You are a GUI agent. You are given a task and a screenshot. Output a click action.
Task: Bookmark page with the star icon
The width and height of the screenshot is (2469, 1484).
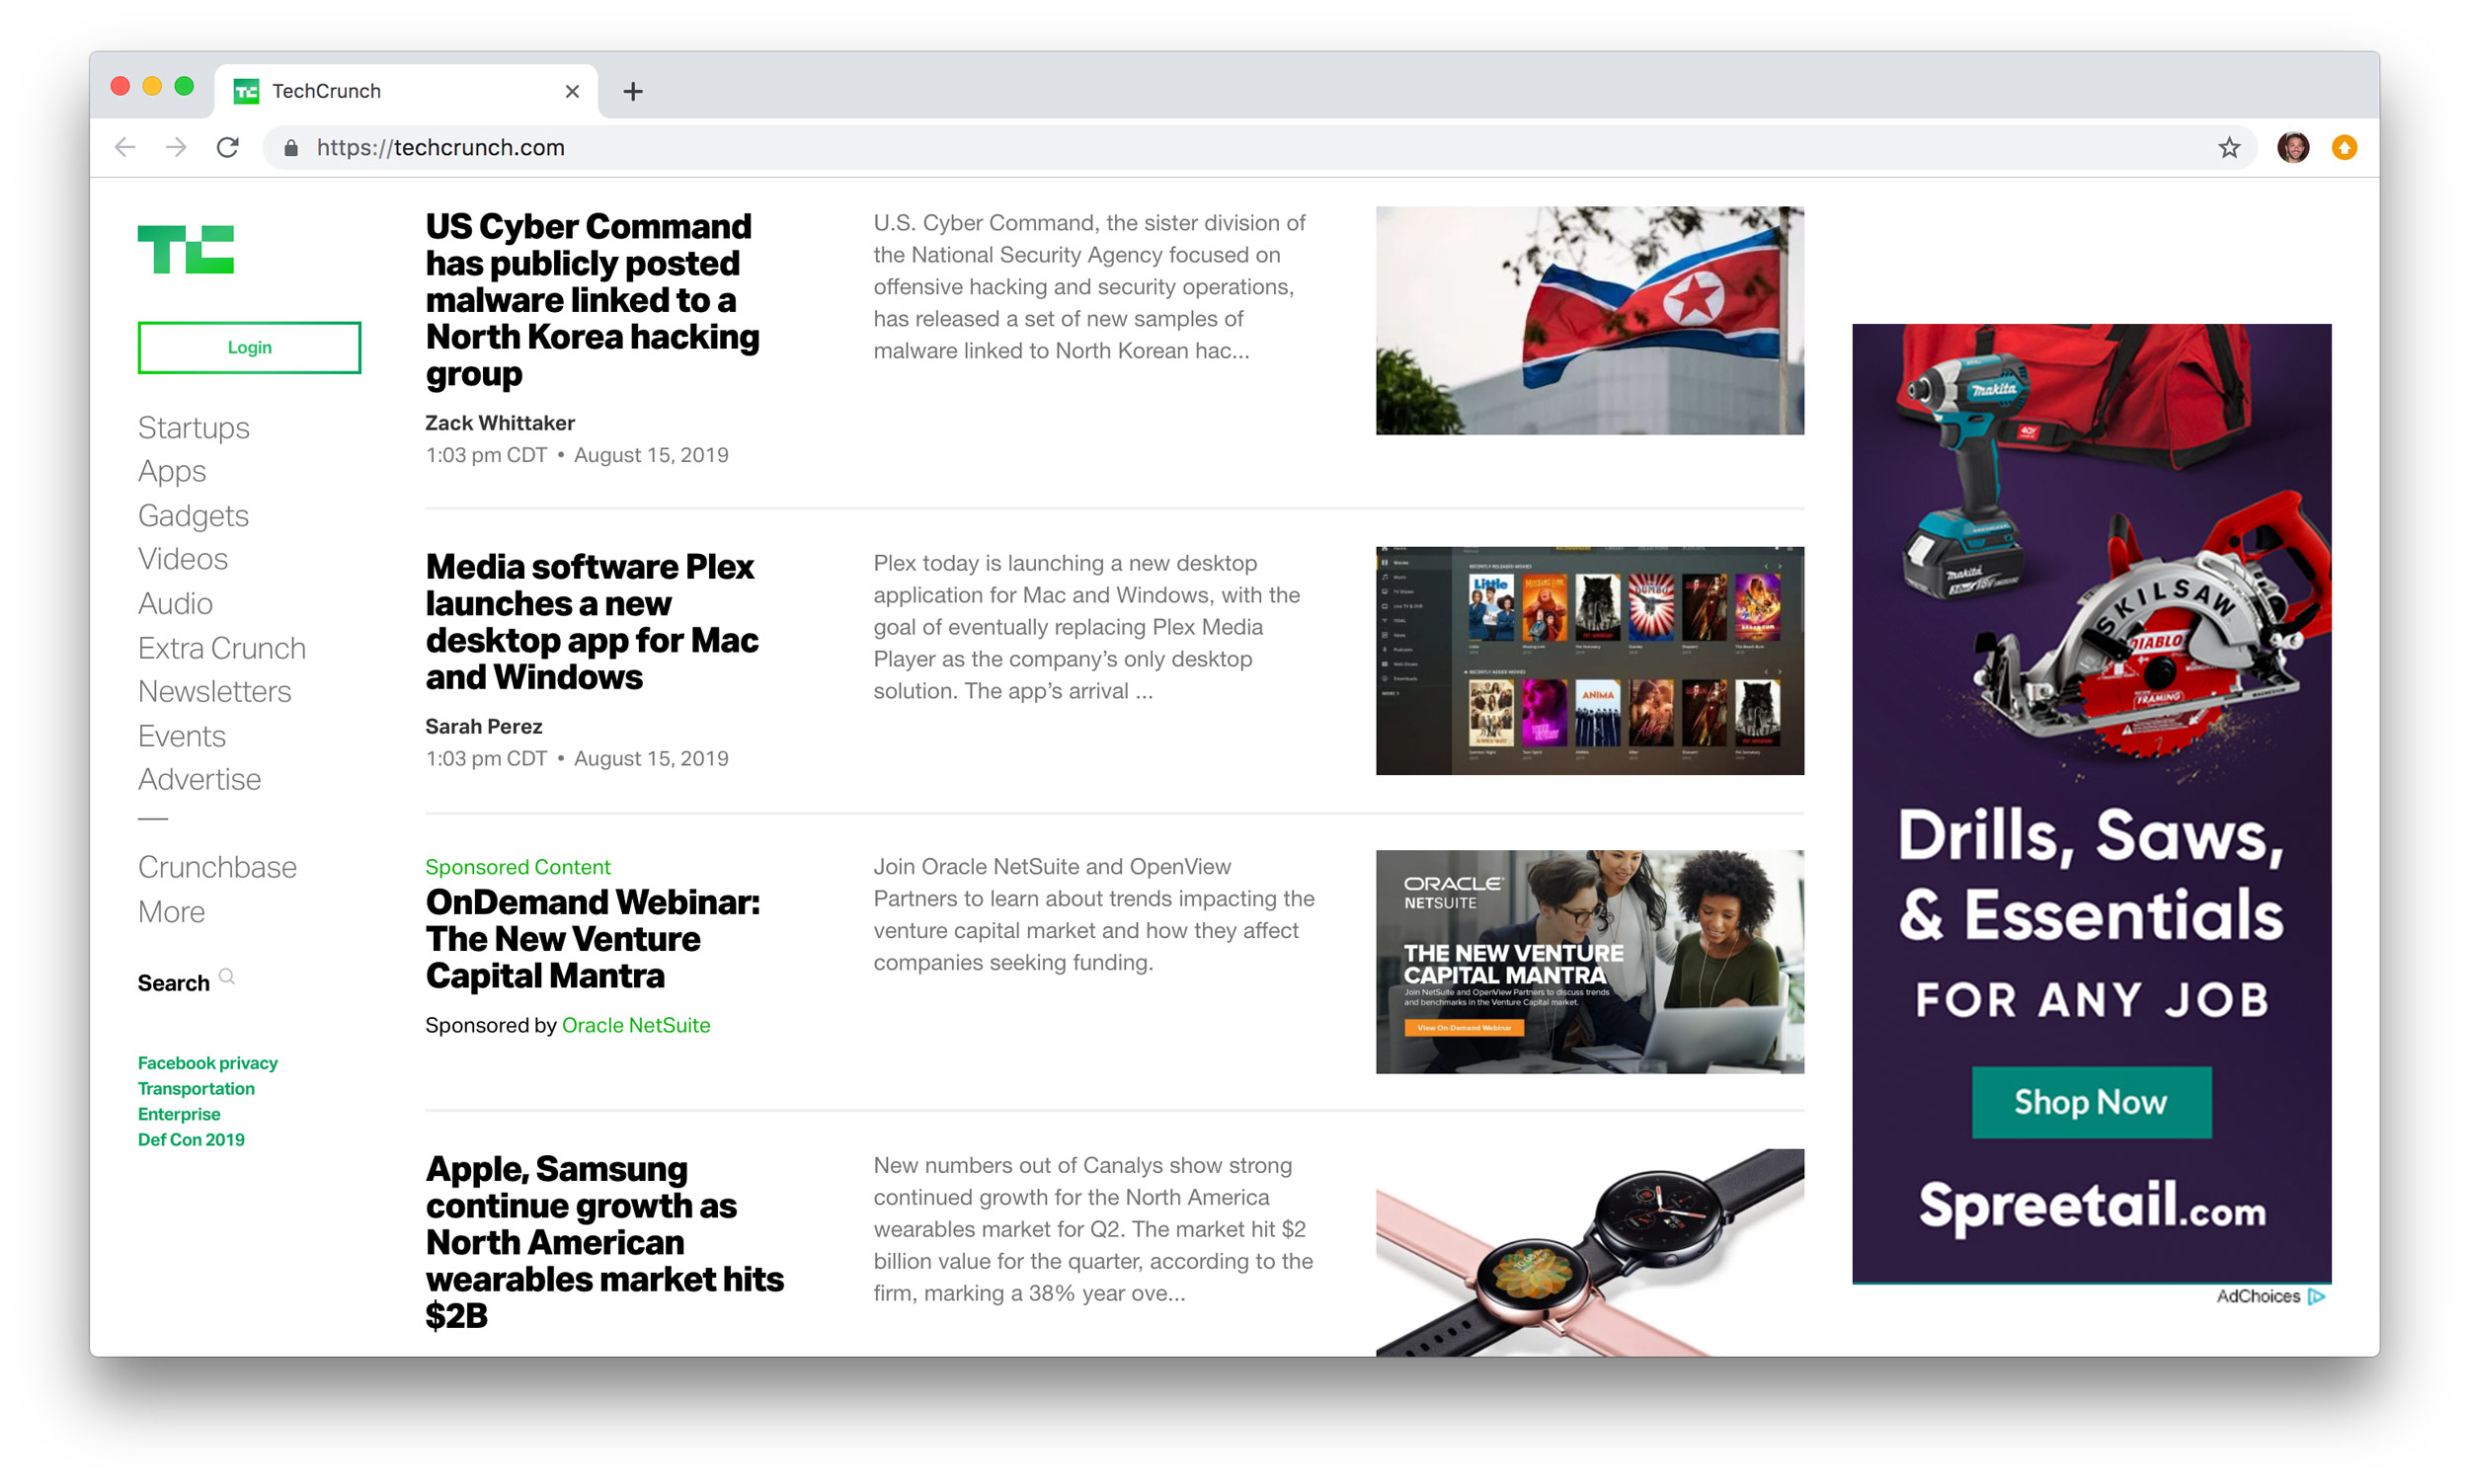(x=2228, y=148)
